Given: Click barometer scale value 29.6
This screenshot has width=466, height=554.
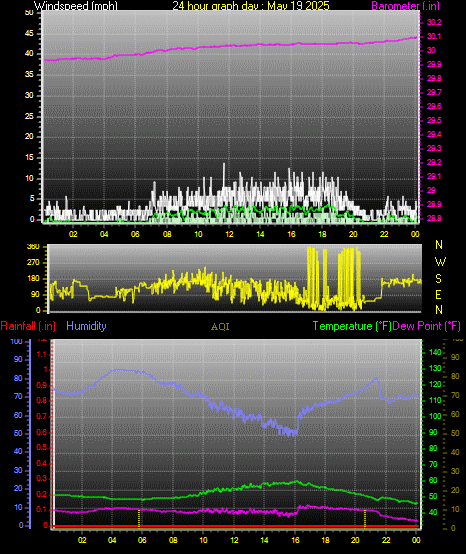Looking at the screenshot, I should click(x=434, y=106).
